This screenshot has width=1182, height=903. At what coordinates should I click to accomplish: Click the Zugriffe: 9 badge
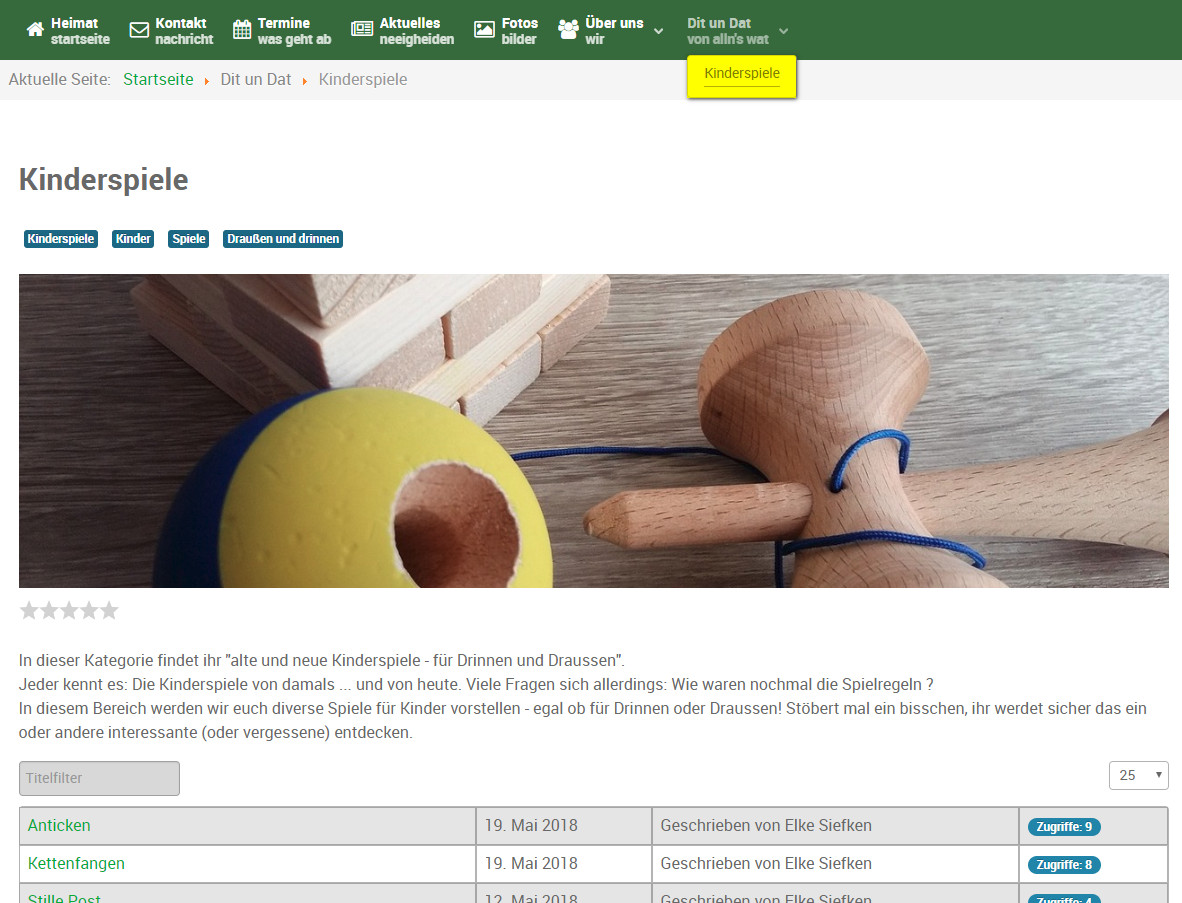click(x=1064, y=827)
